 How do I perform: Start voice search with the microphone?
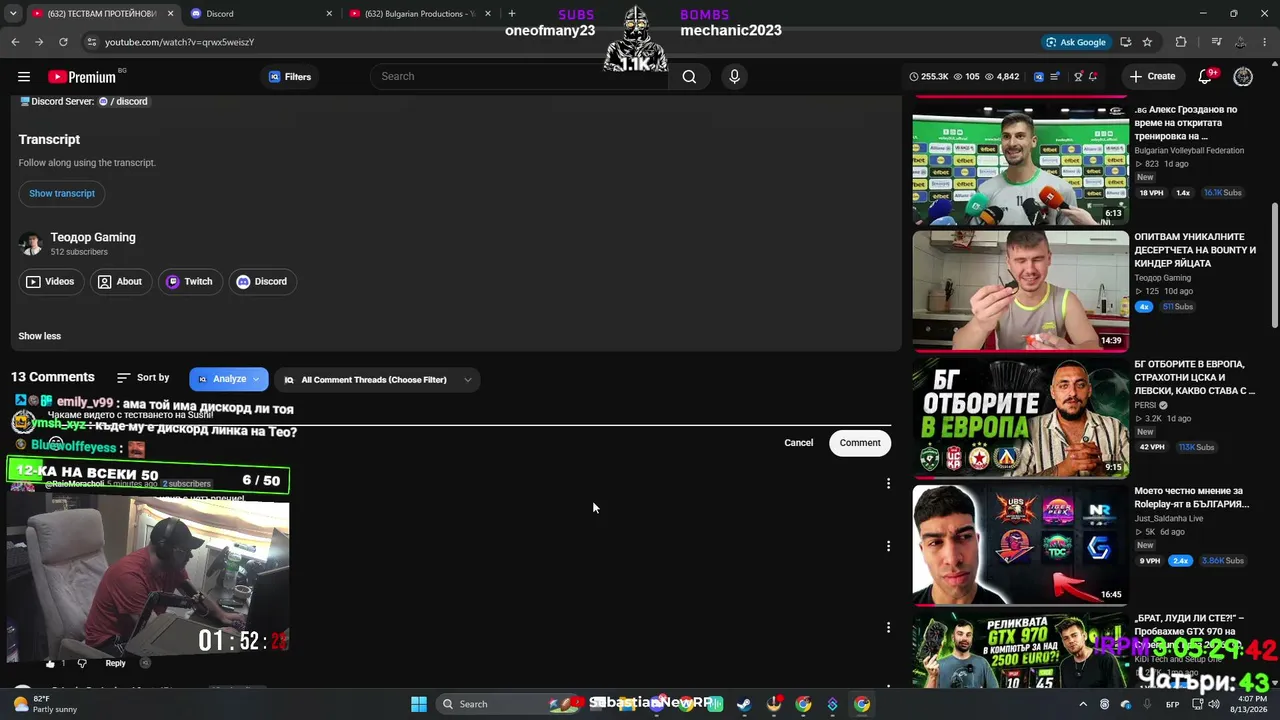pyautogui.click(x=734, y=77)
